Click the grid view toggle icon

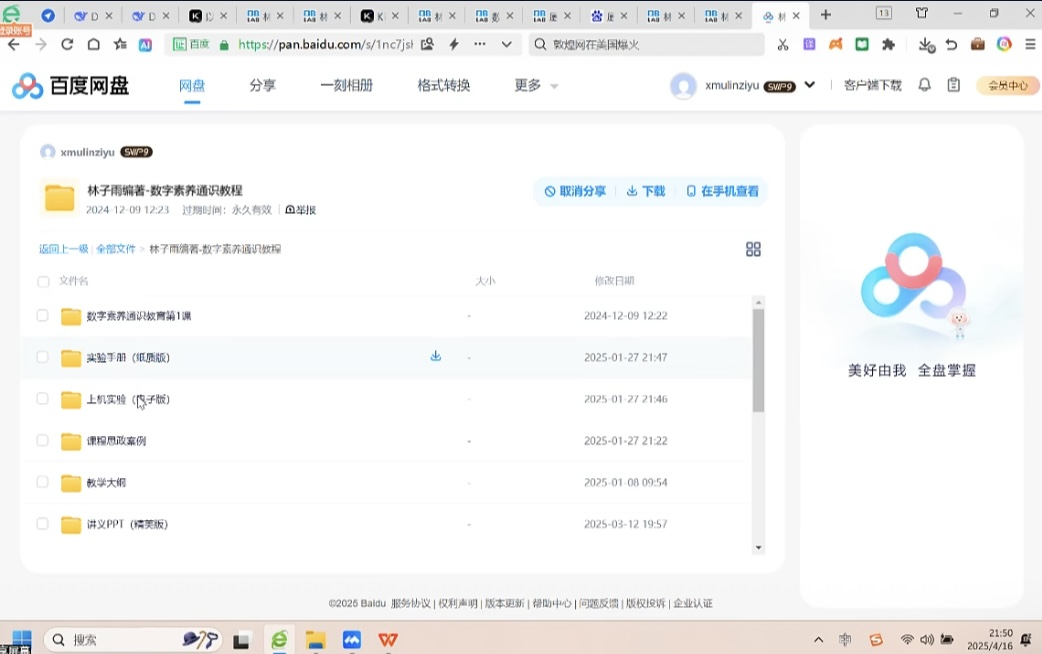[x=753, y=249]
